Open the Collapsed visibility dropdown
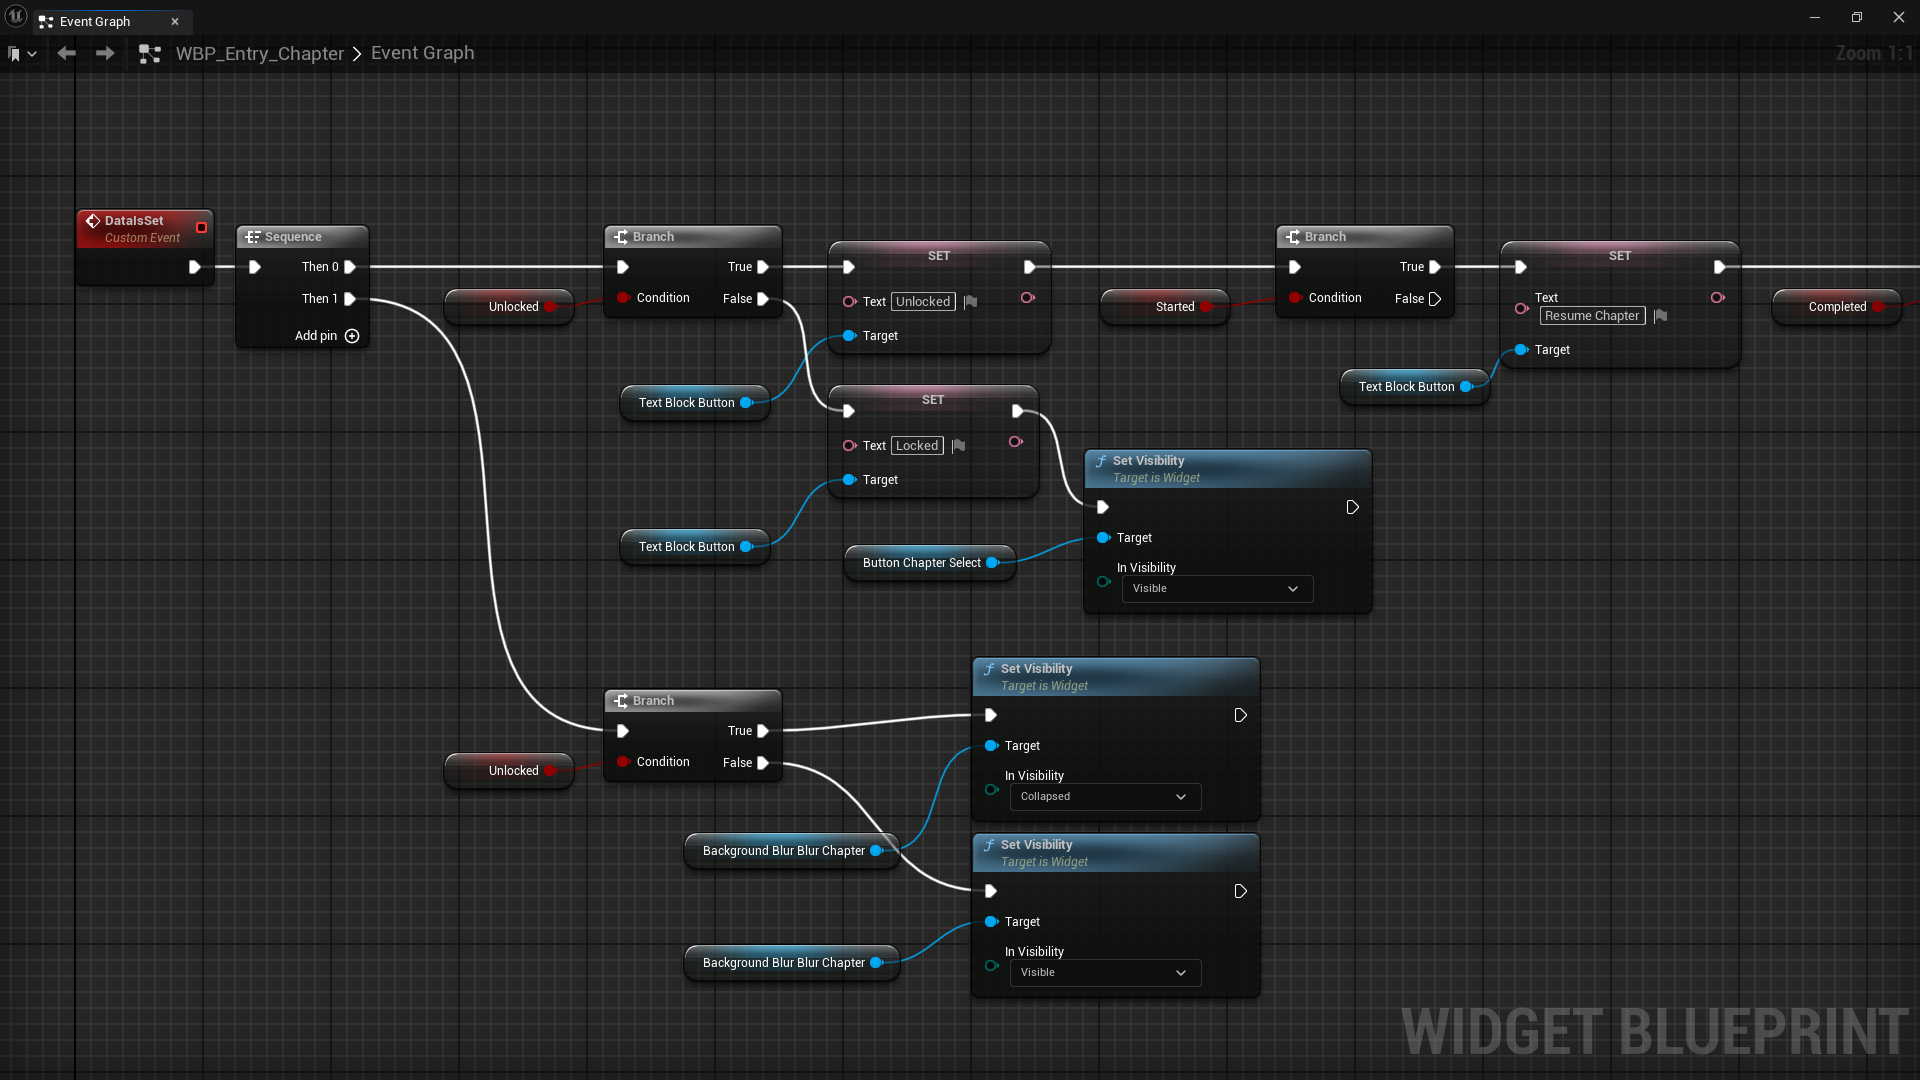Image resolution: width=1920 pixels, height=1080 pixels. point(1104,797)
